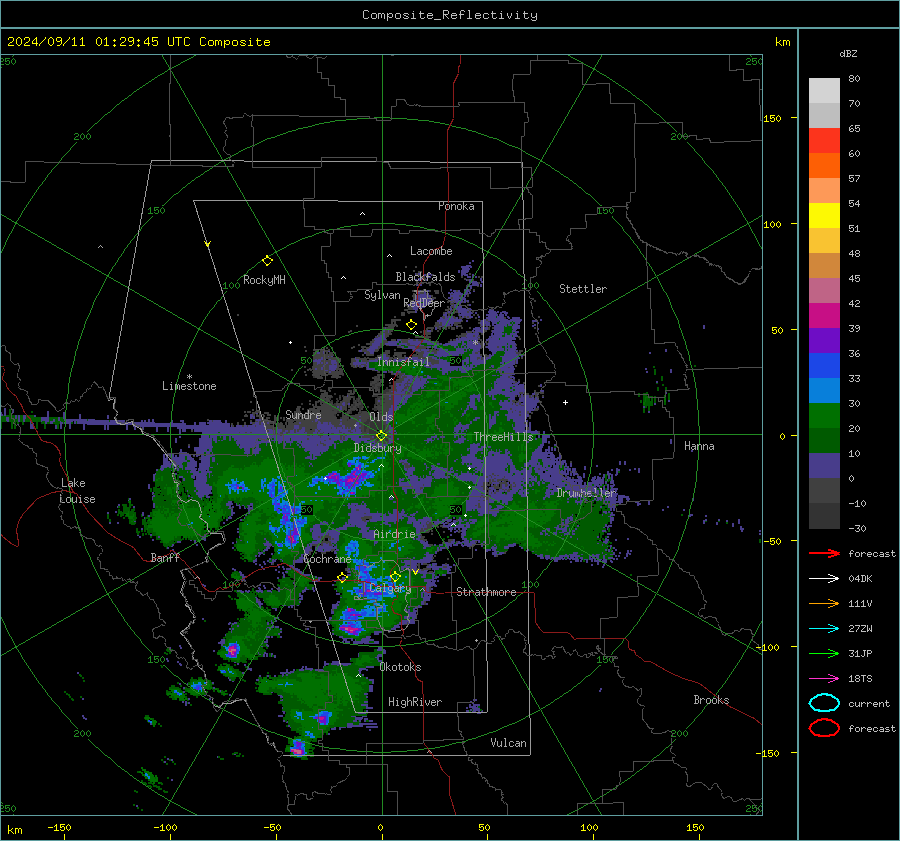Click the Calgary label on the map

click(390, 588)
